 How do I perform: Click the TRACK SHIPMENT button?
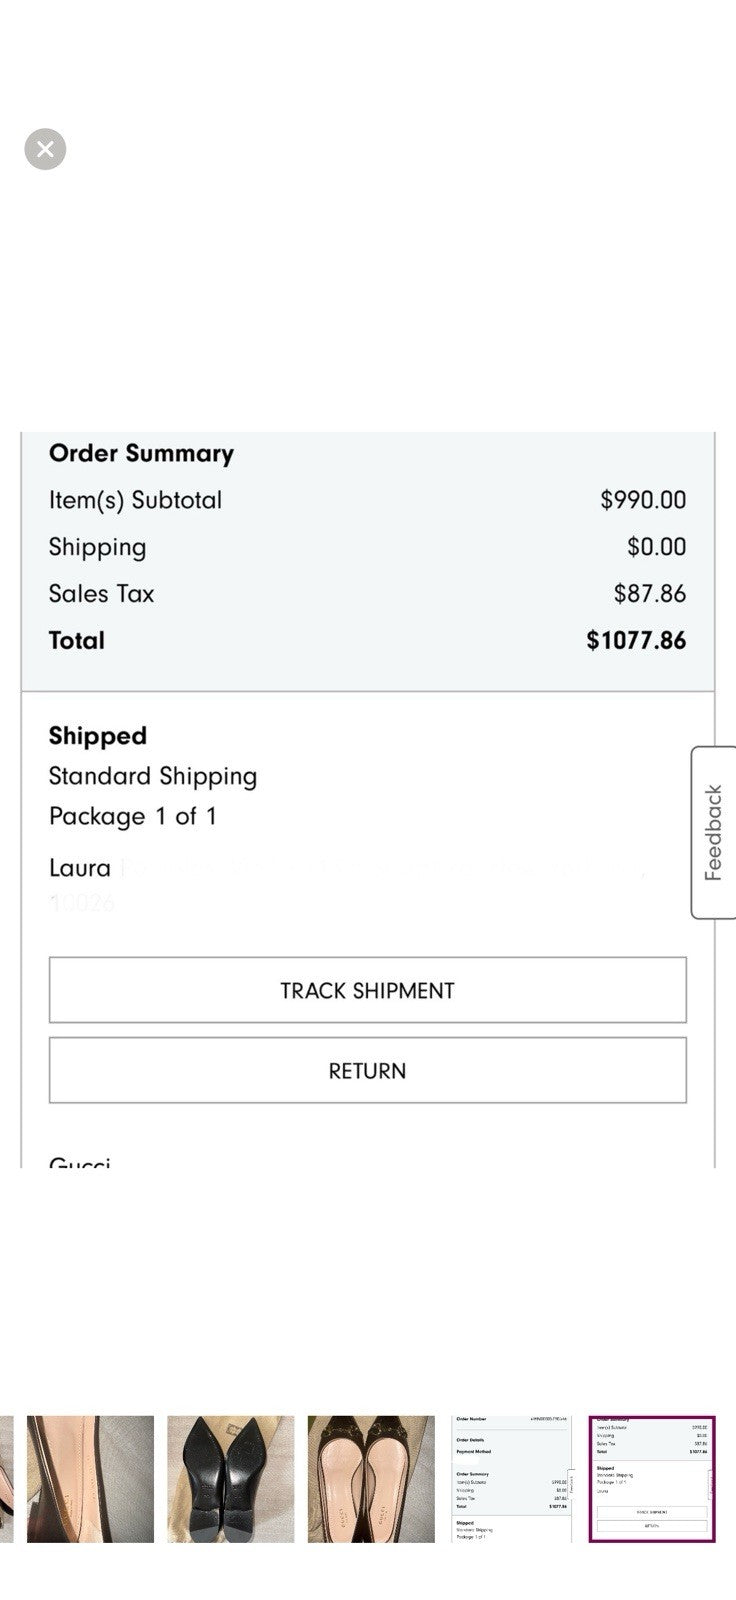pos(367,990)
